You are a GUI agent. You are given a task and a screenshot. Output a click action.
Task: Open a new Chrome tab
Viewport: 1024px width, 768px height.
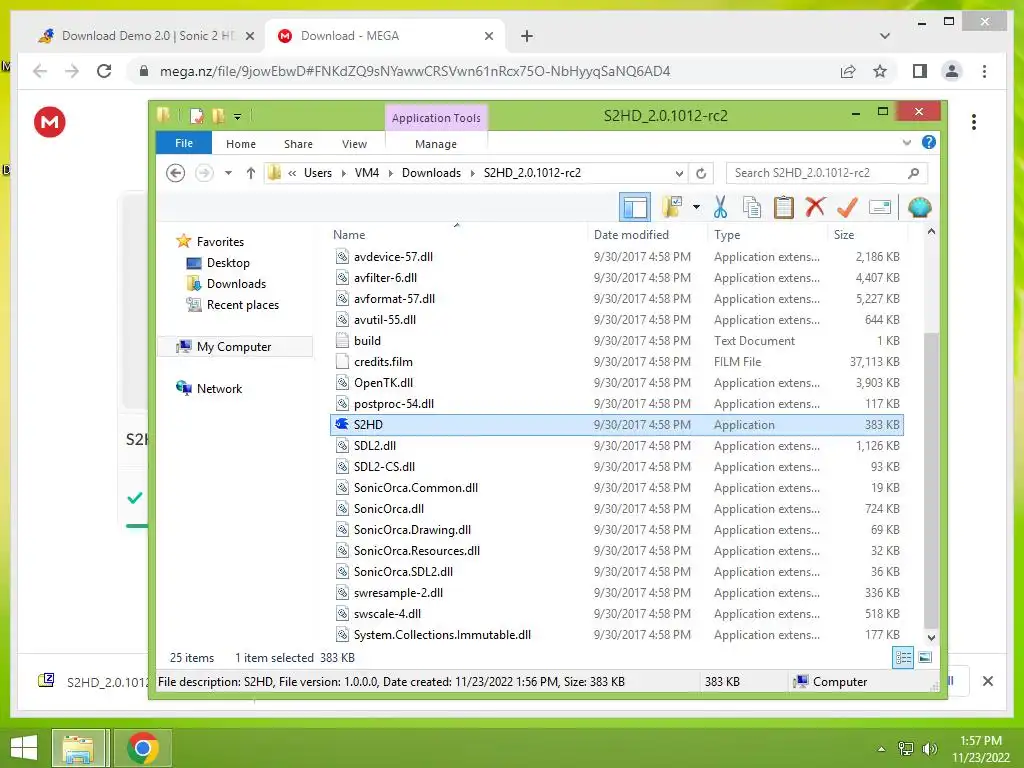coord(526,36)
